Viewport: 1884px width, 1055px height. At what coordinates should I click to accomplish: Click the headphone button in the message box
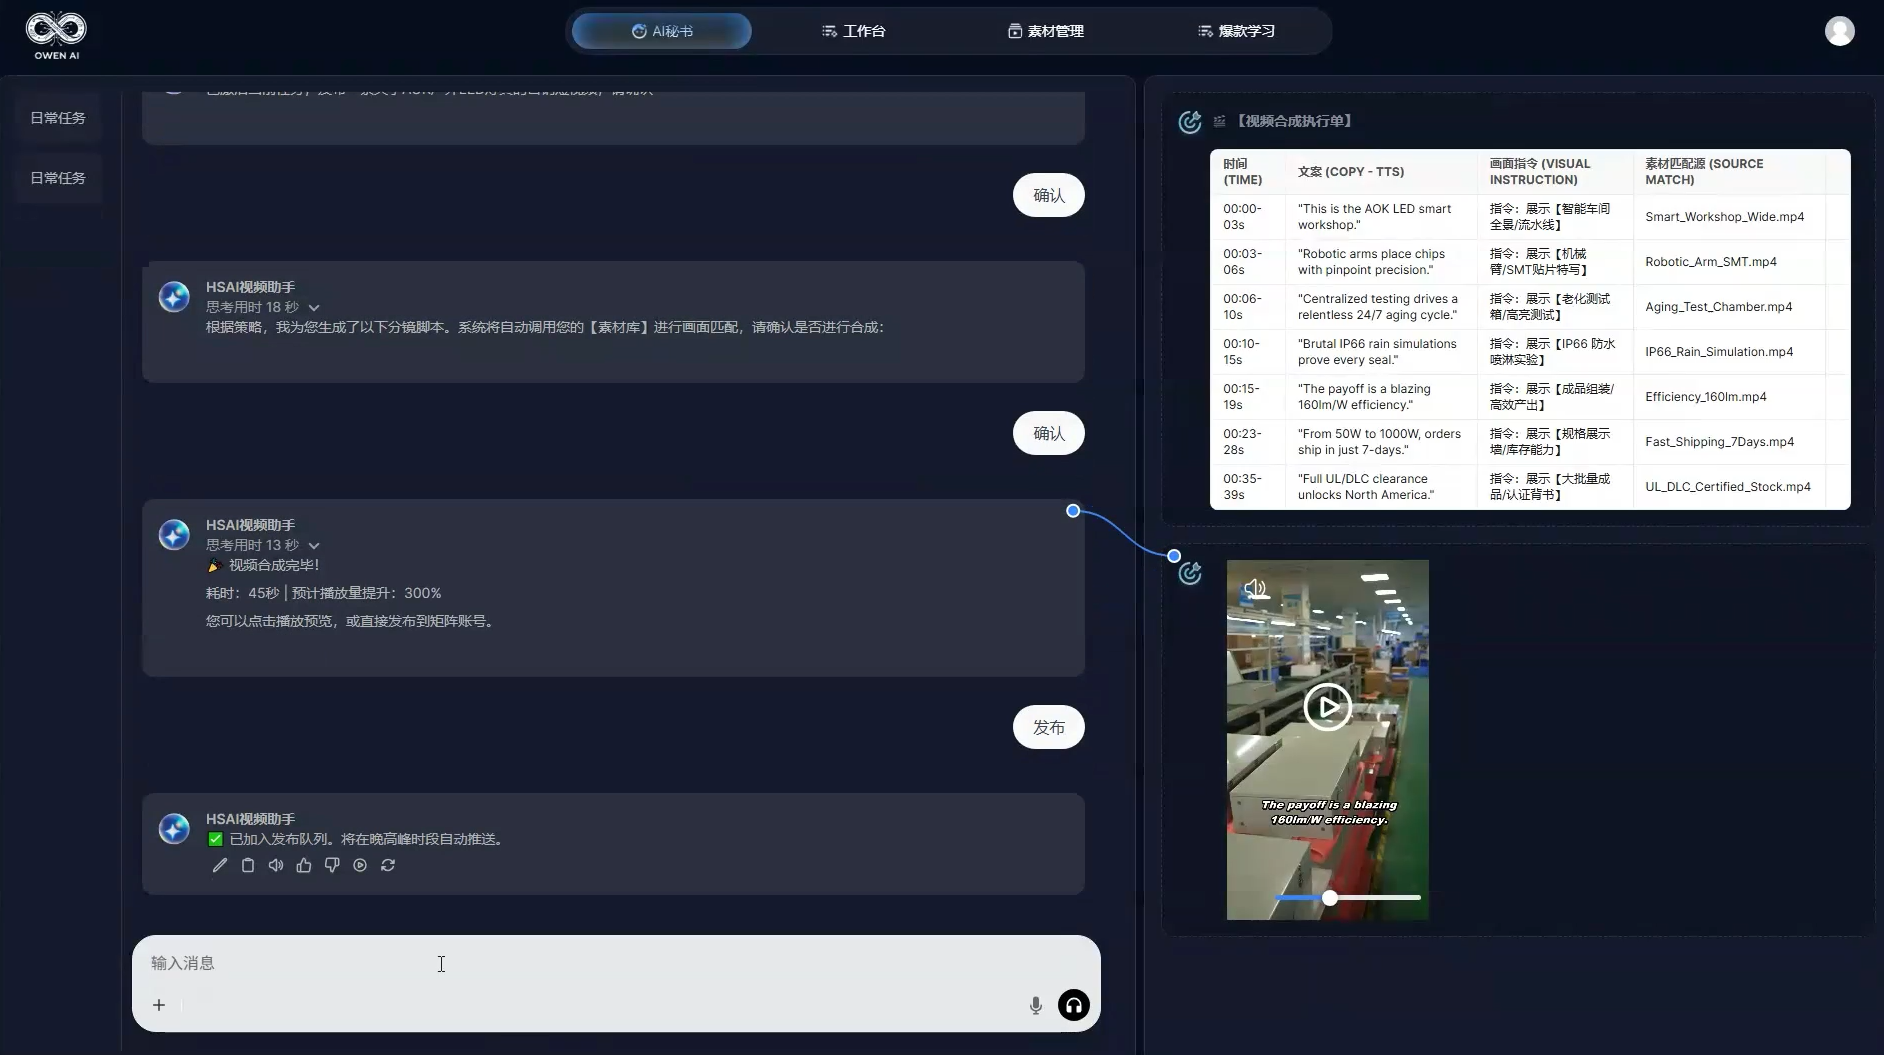pyautogui.click(x=1074, y=1005)
